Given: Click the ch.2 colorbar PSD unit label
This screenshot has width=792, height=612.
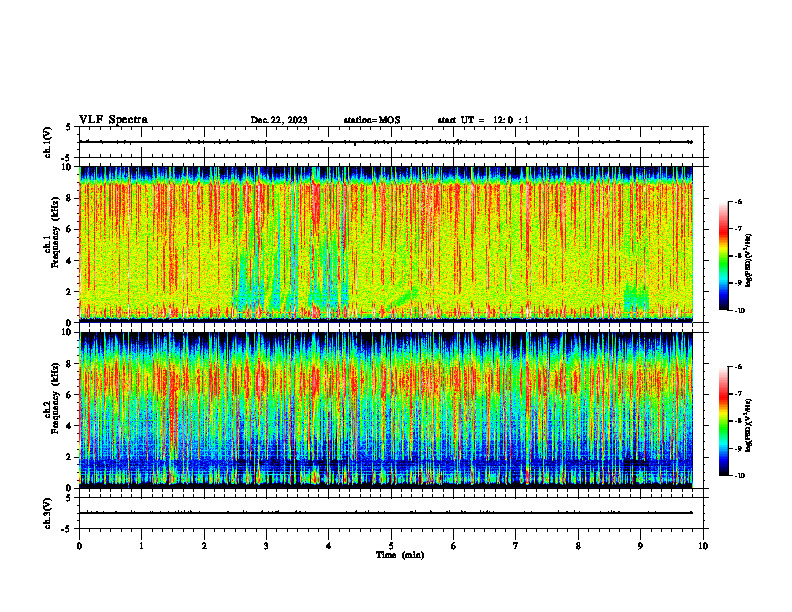Looking at the screenshot, I should pos(749,425).
